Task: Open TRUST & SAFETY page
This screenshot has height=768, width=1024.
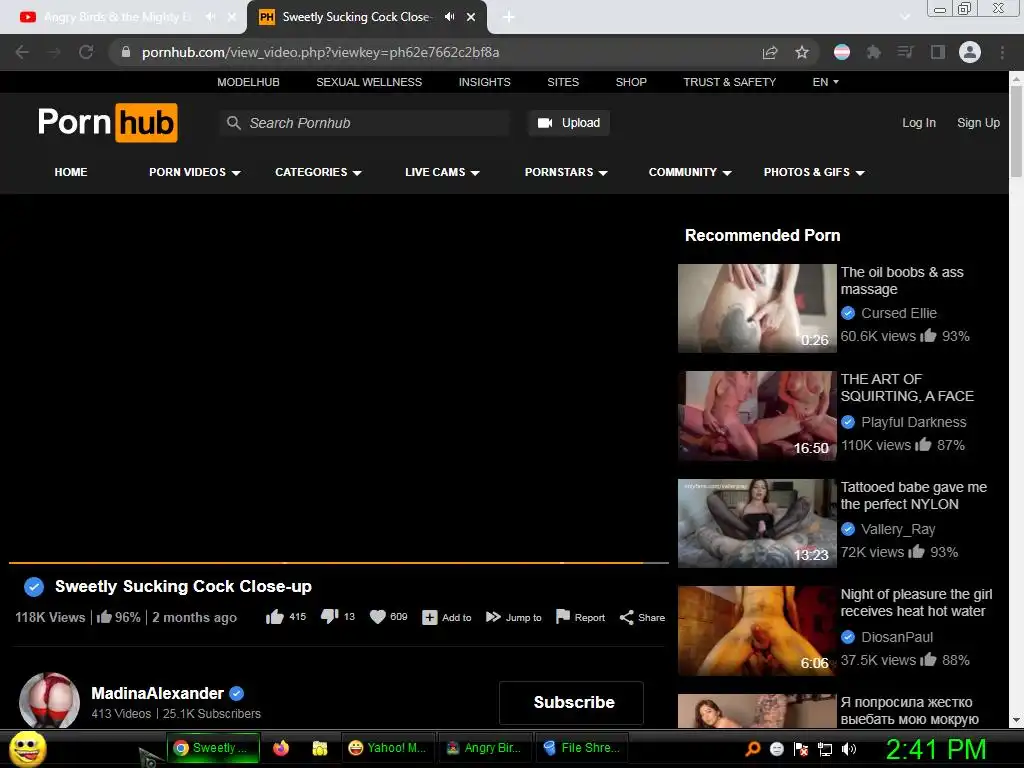Action: pyautogui.click(x=729, y=82)
